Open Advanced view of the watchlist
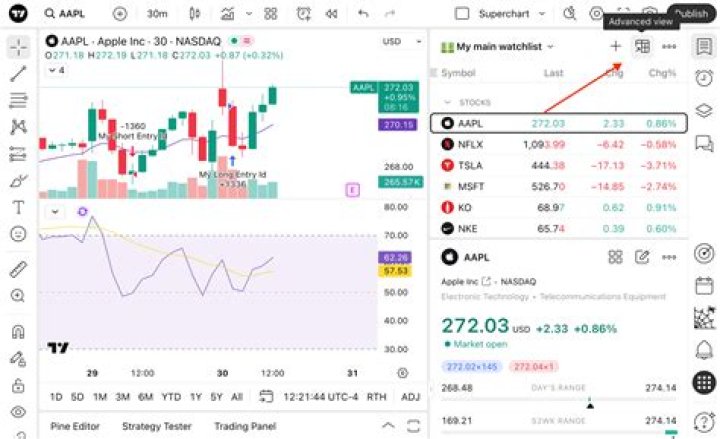 coord(642,46)
